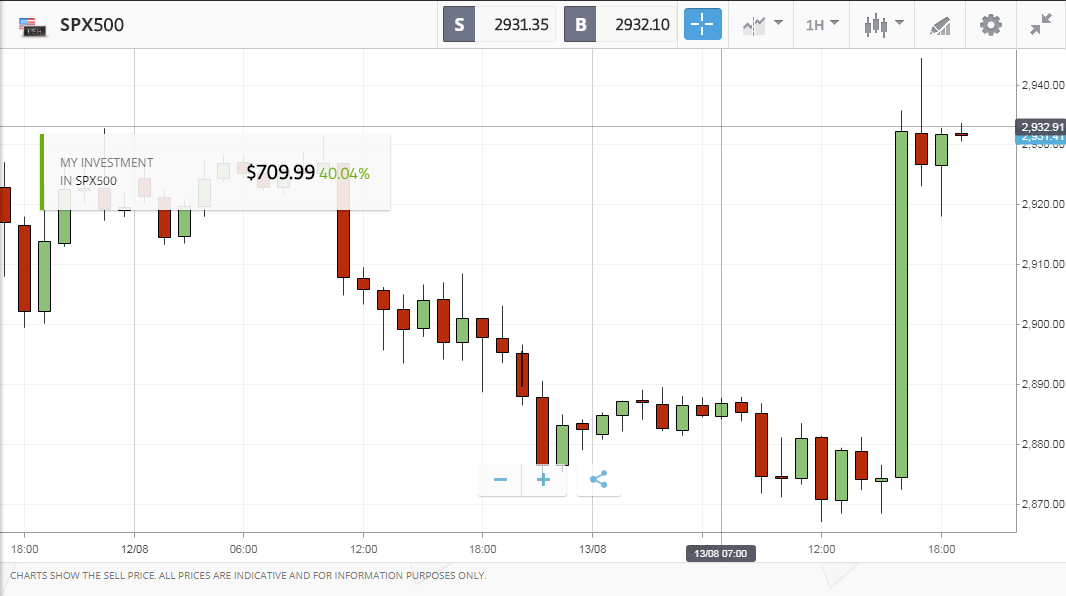Click the 13/08 07:00 time marker

tap(721, 553)
